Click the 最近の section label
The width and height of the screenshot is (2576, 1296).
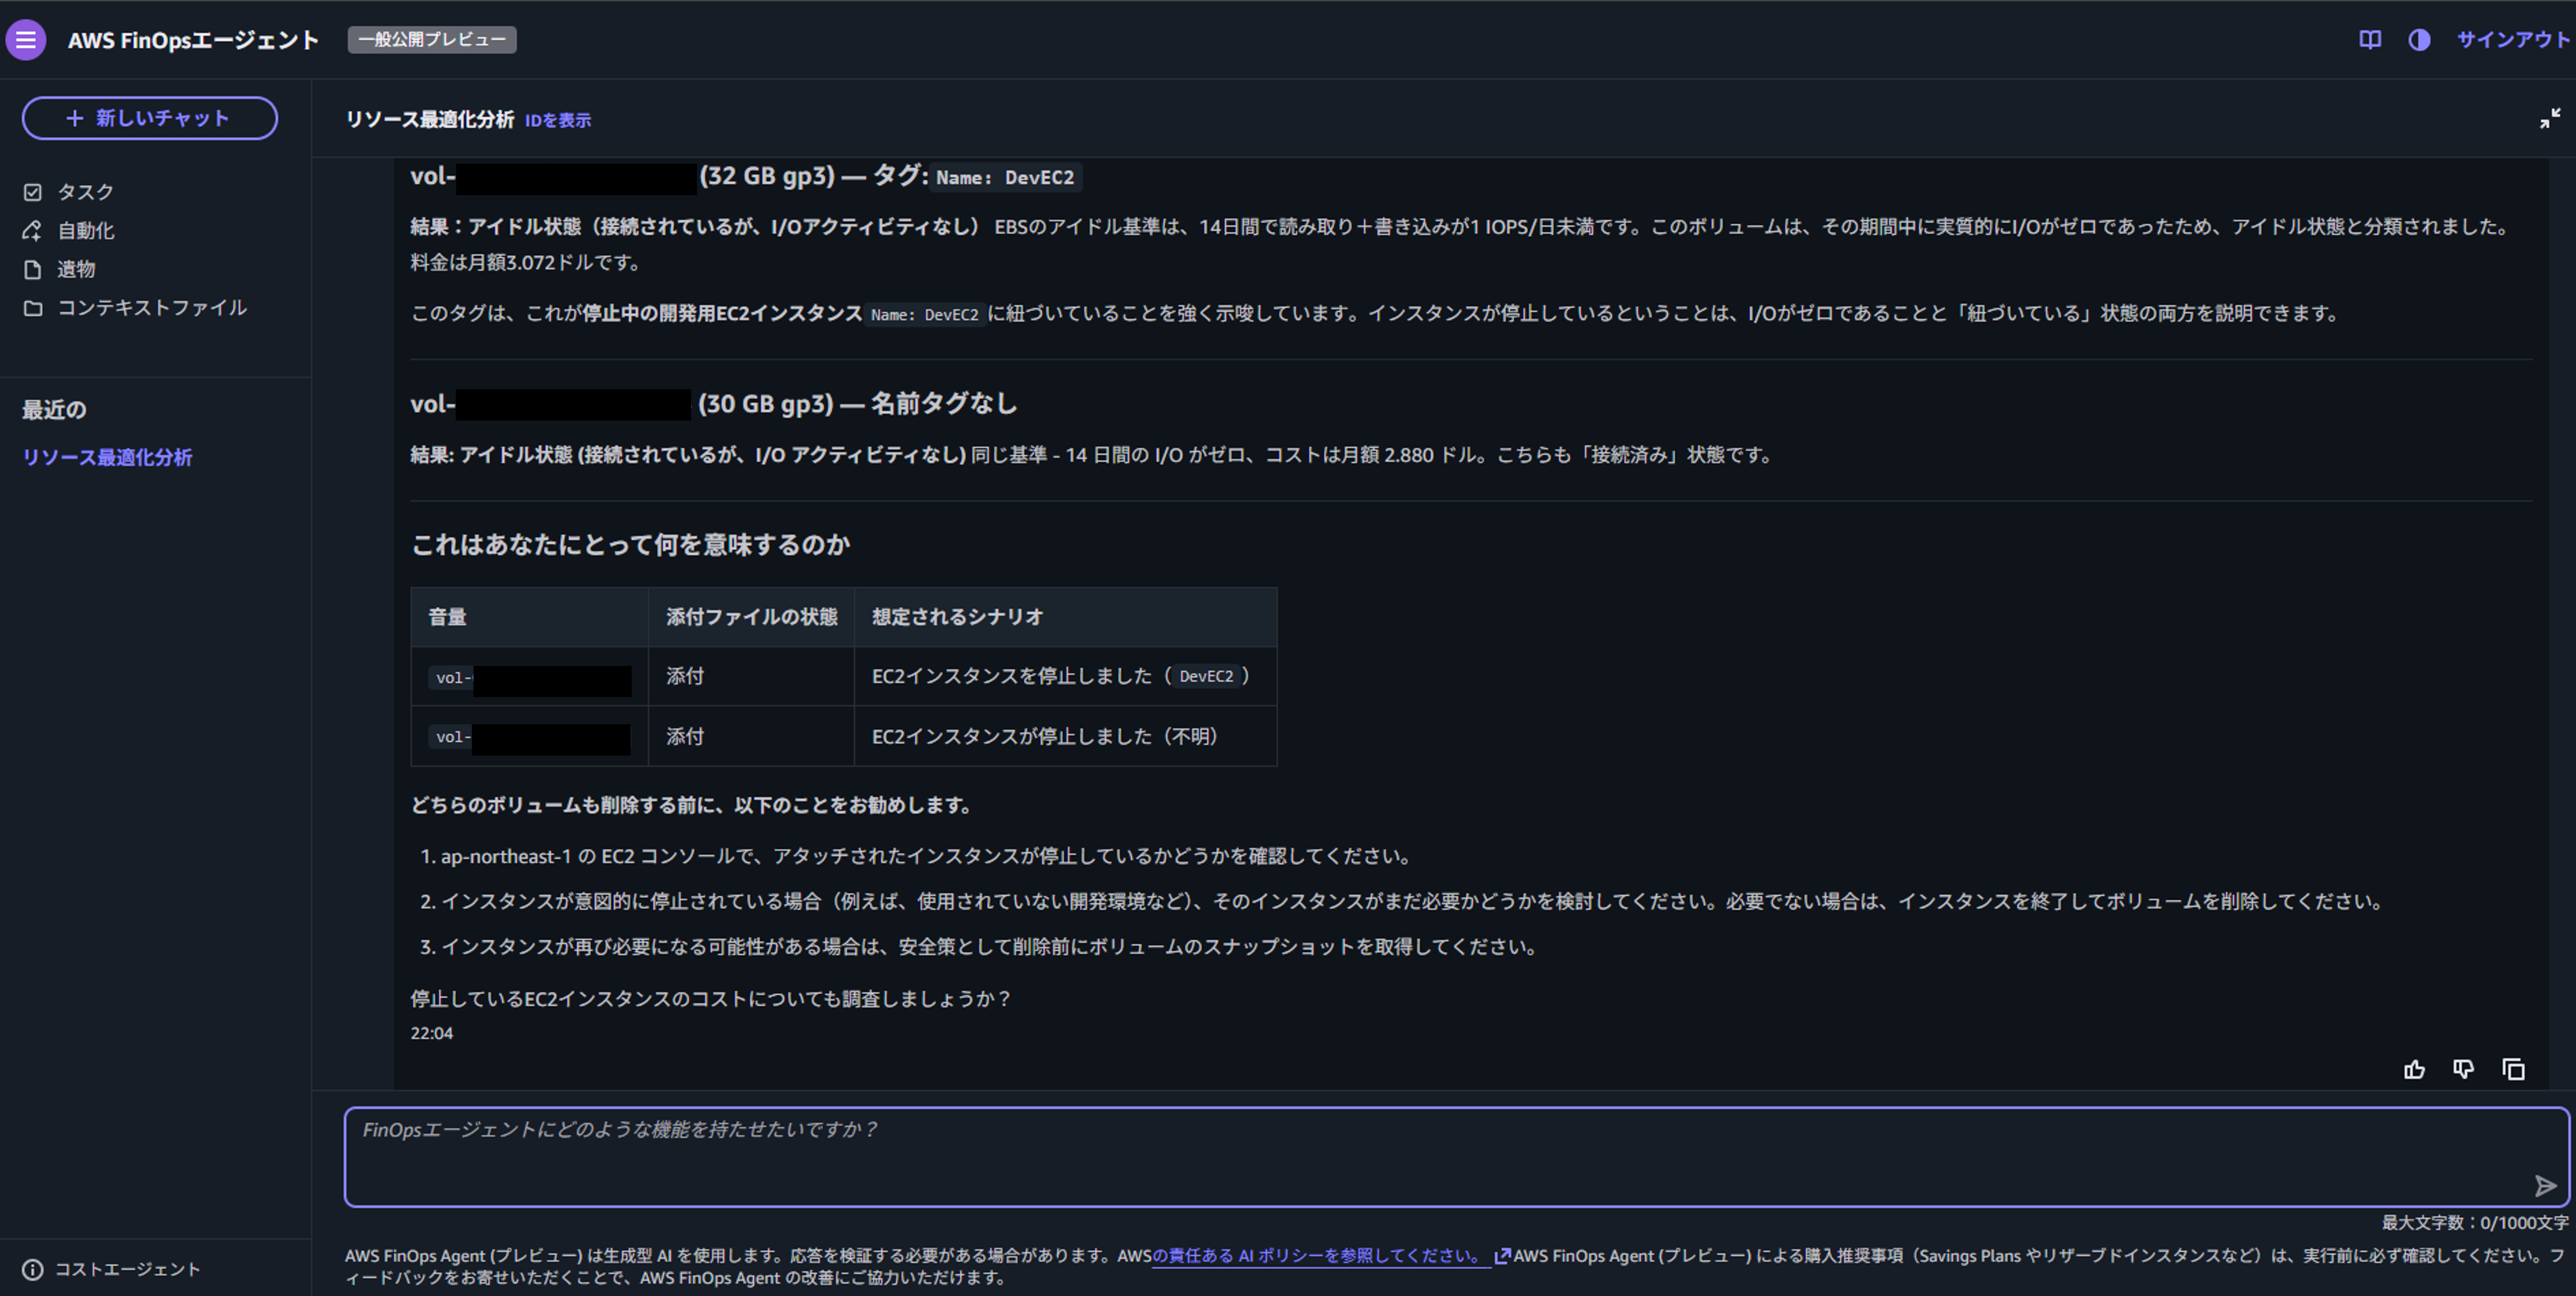[54, 410]
